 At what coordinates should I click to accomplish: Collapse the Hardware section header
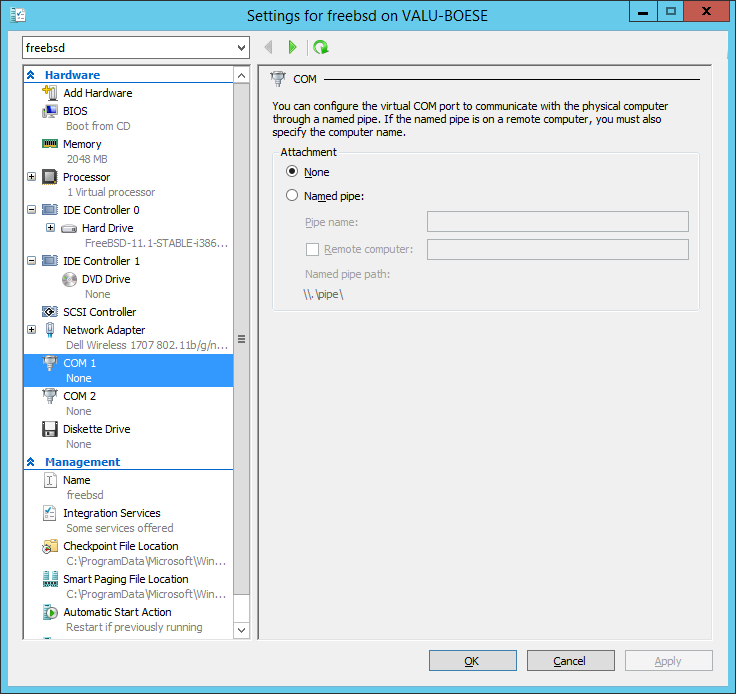click(31, 75)
